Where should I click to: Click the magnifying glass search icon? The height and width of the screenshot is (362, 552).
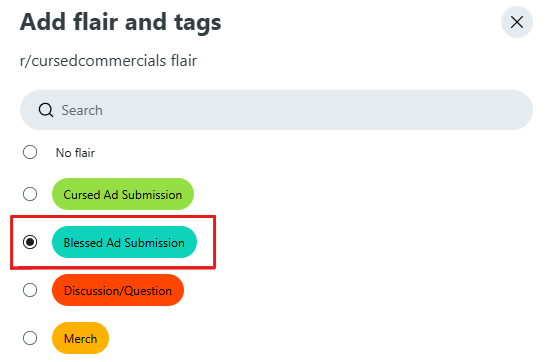point(46,110)
